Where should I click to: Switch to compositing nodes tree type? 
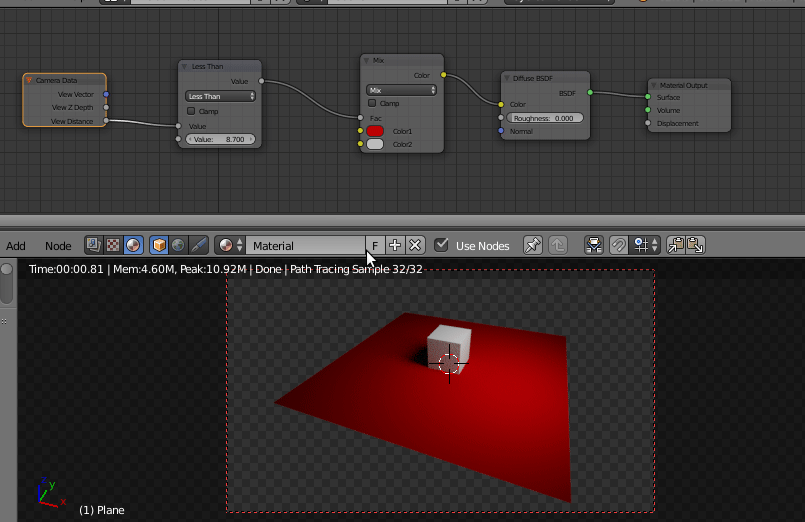point(93,245)
